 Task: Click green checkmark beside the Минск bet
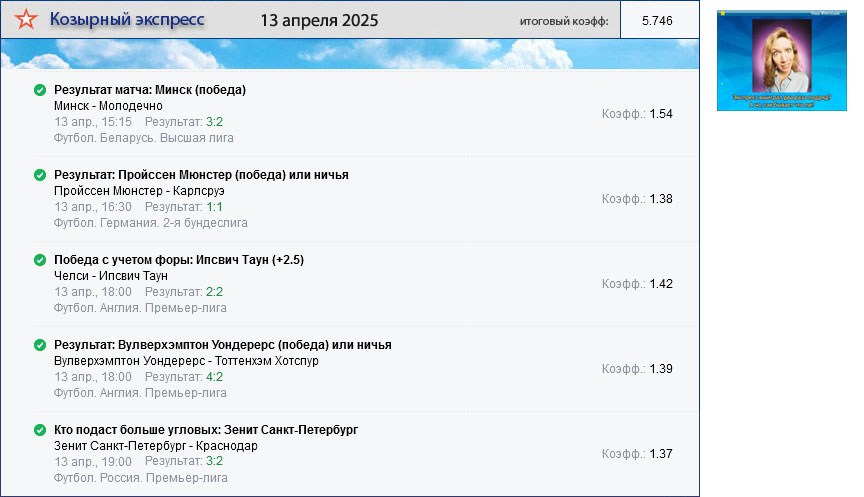coord(40,90)
